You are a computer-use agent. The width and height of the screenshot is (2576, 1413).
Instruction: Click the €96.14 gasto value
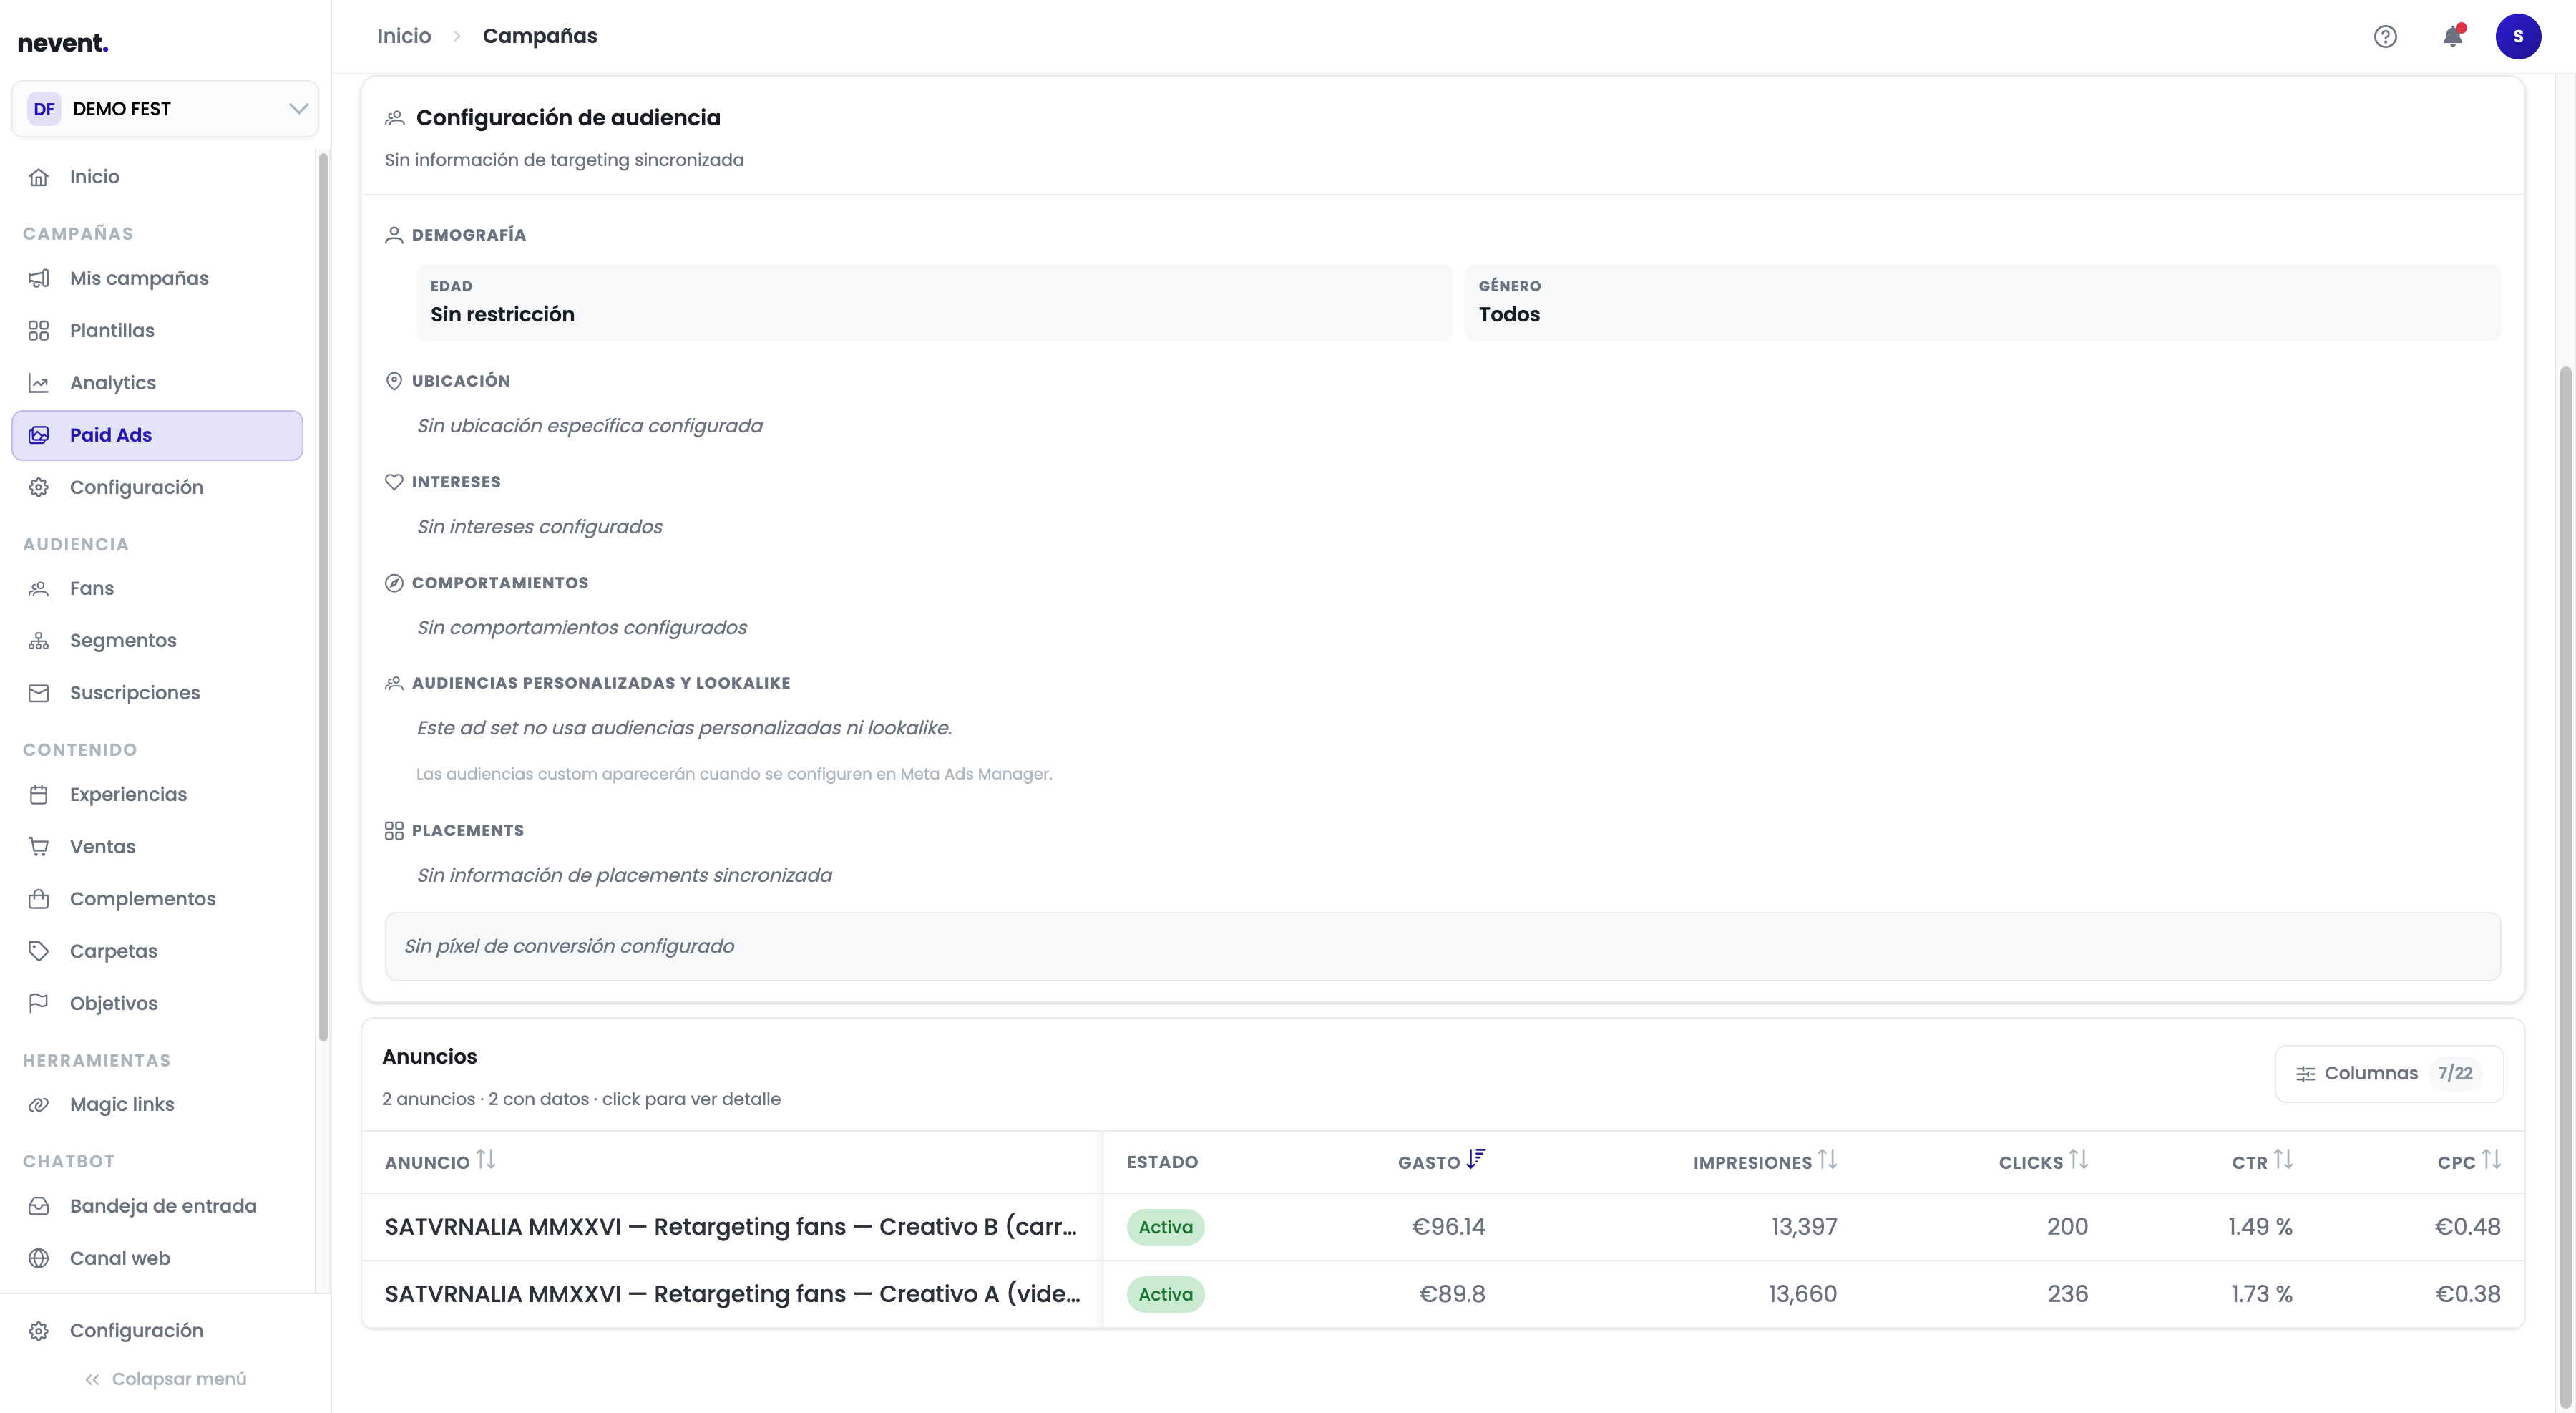click(1448, 1227)
